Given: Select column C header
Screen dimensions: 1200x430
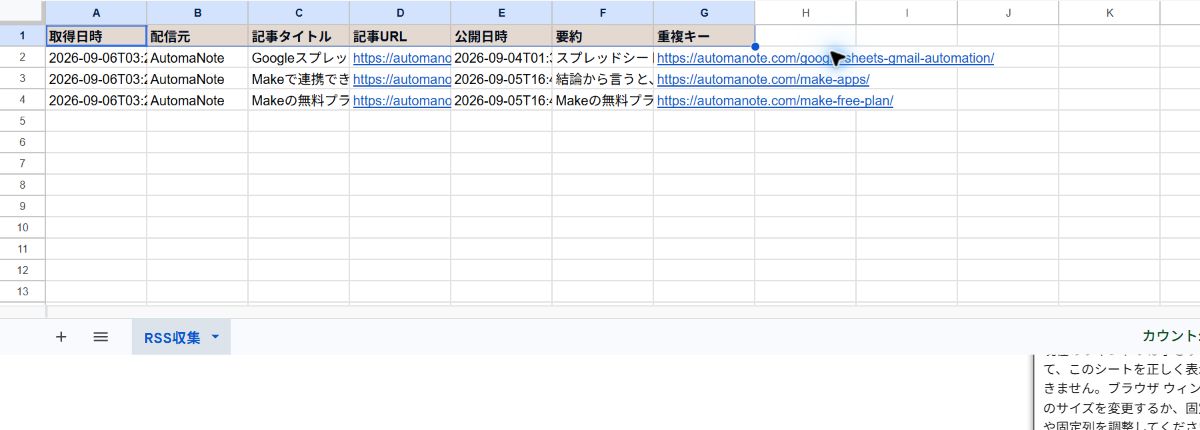Looking at the screenshot, I should pos(299,12).
